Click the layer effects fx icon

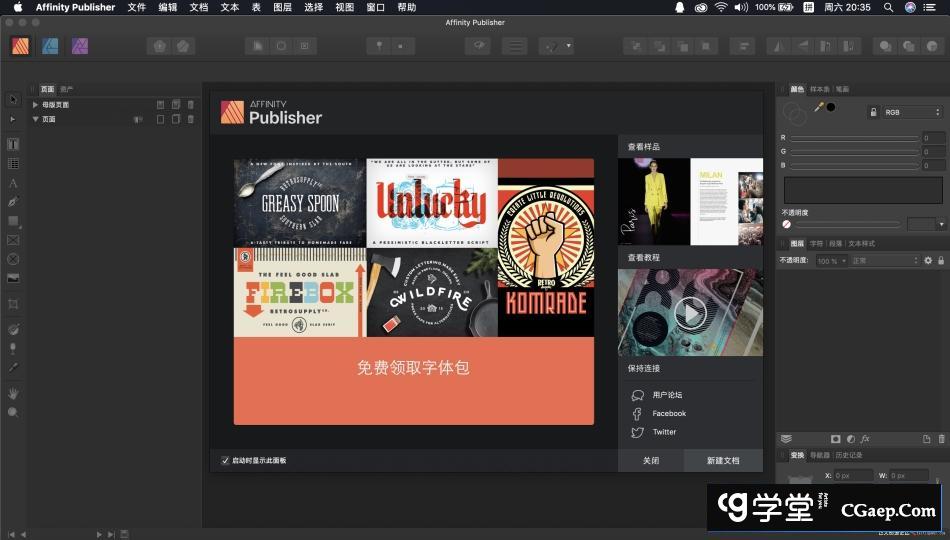(x=865, y=439)
